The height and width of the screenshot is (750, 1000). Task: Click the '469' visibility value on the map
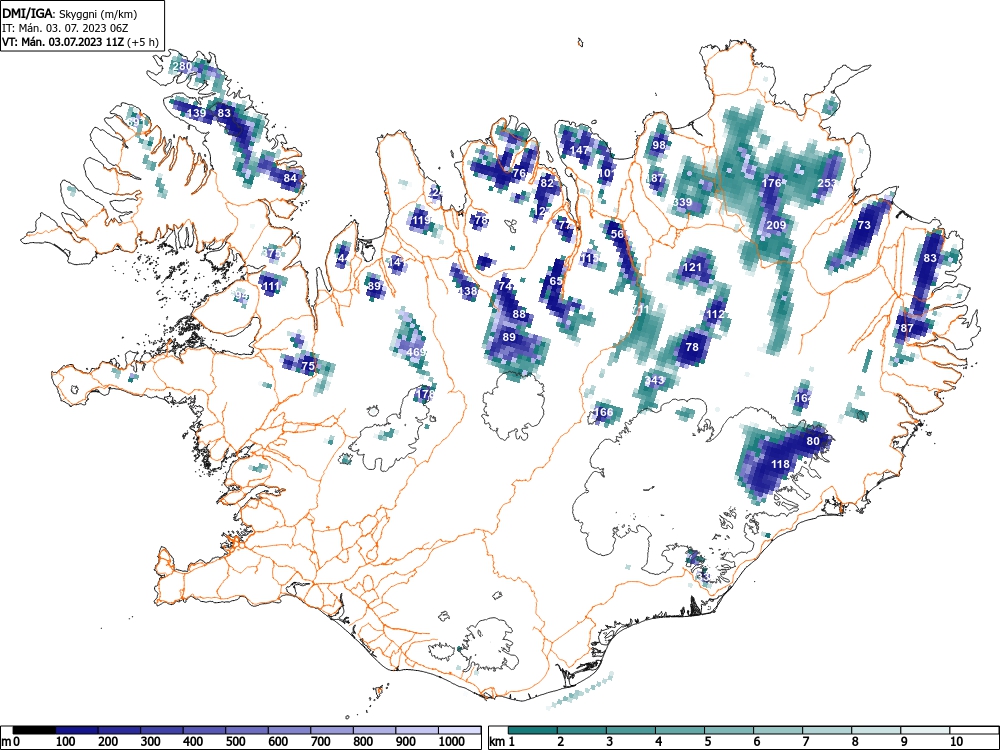click(415, 352)
